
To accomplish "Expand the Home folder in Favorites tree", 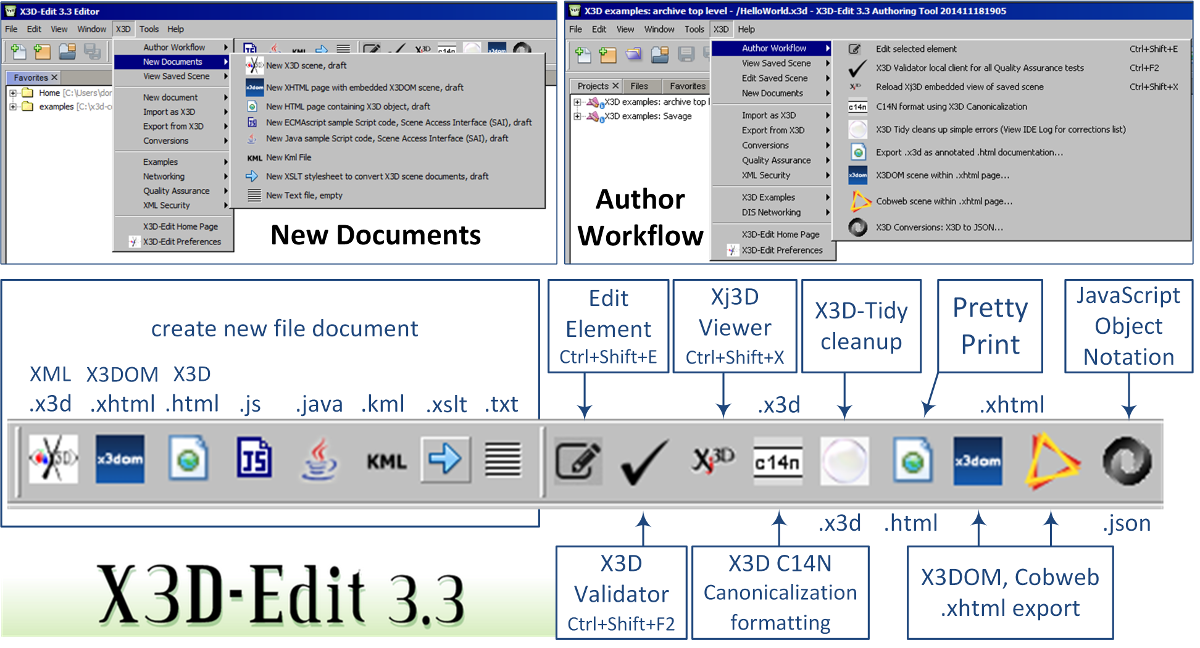I will click(14, 93).
